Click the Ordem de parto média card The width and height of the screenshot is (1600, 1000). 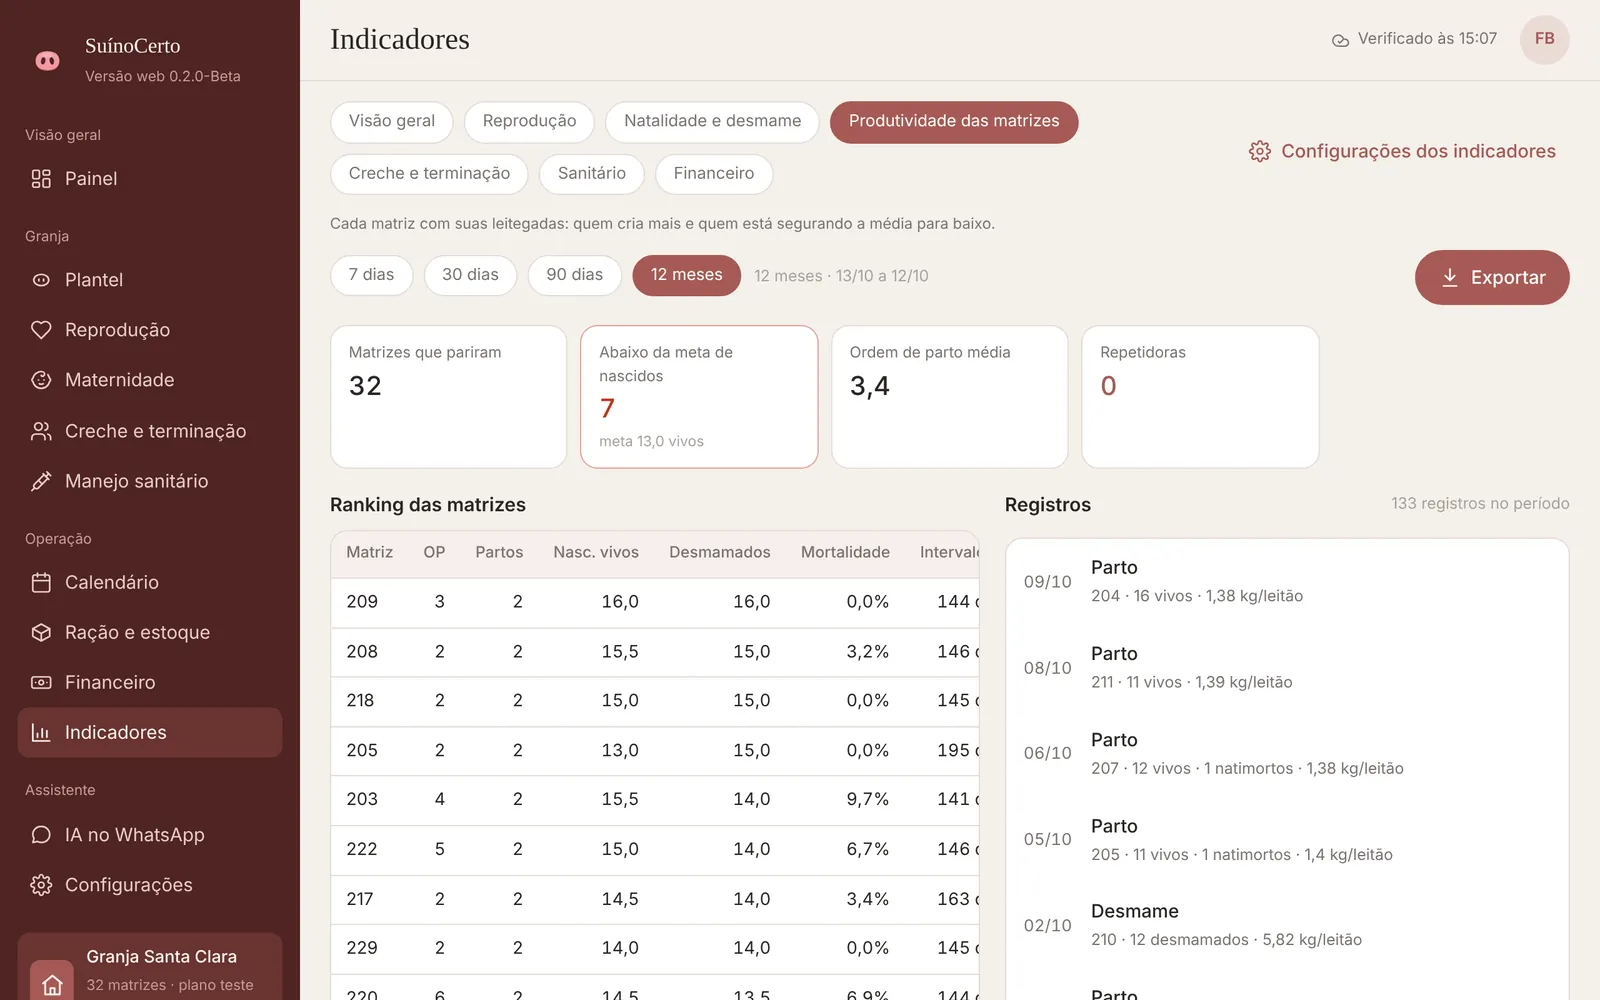point(950,397)
